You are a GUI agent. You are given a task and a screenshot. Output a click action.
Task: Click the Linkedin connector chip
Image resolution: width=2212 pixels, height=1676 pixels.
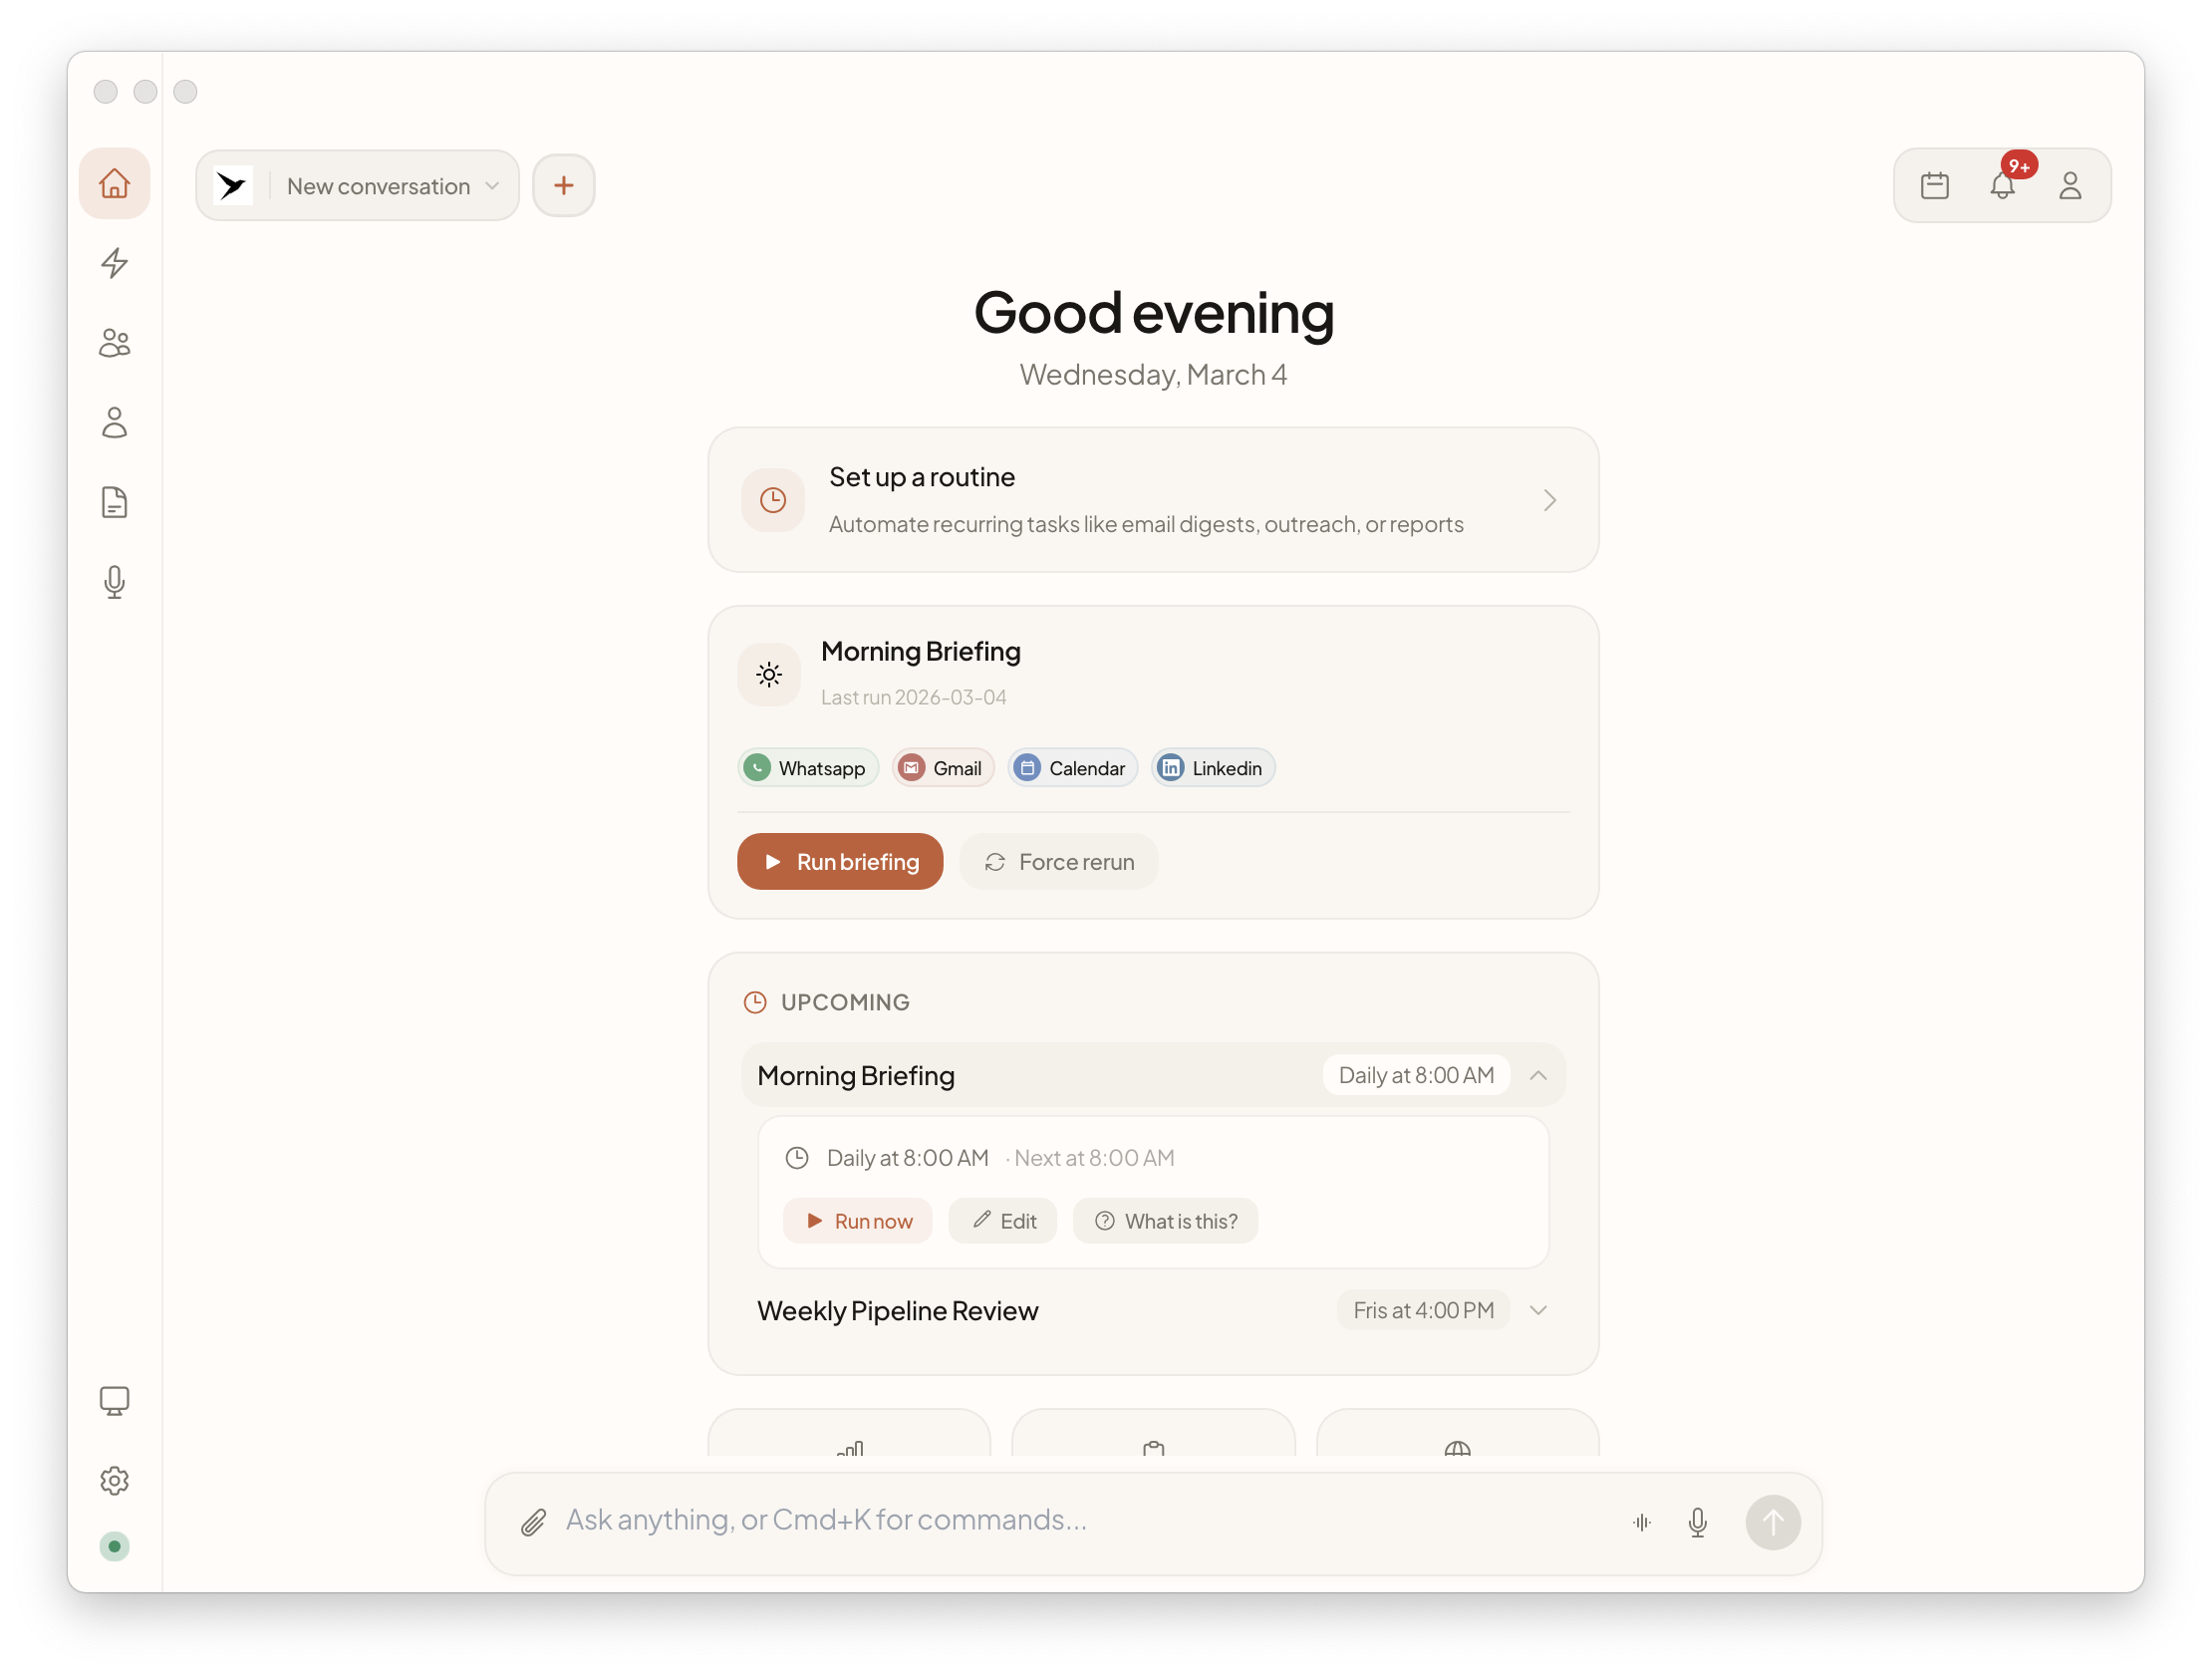[x=1211, y=767]
